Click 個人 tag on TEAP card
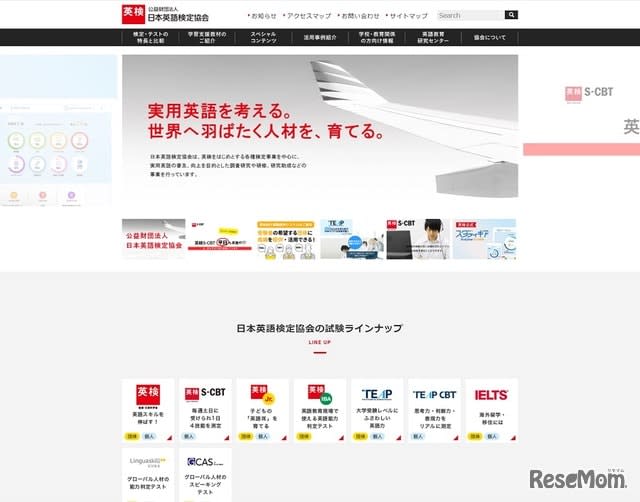 point(378,436)
